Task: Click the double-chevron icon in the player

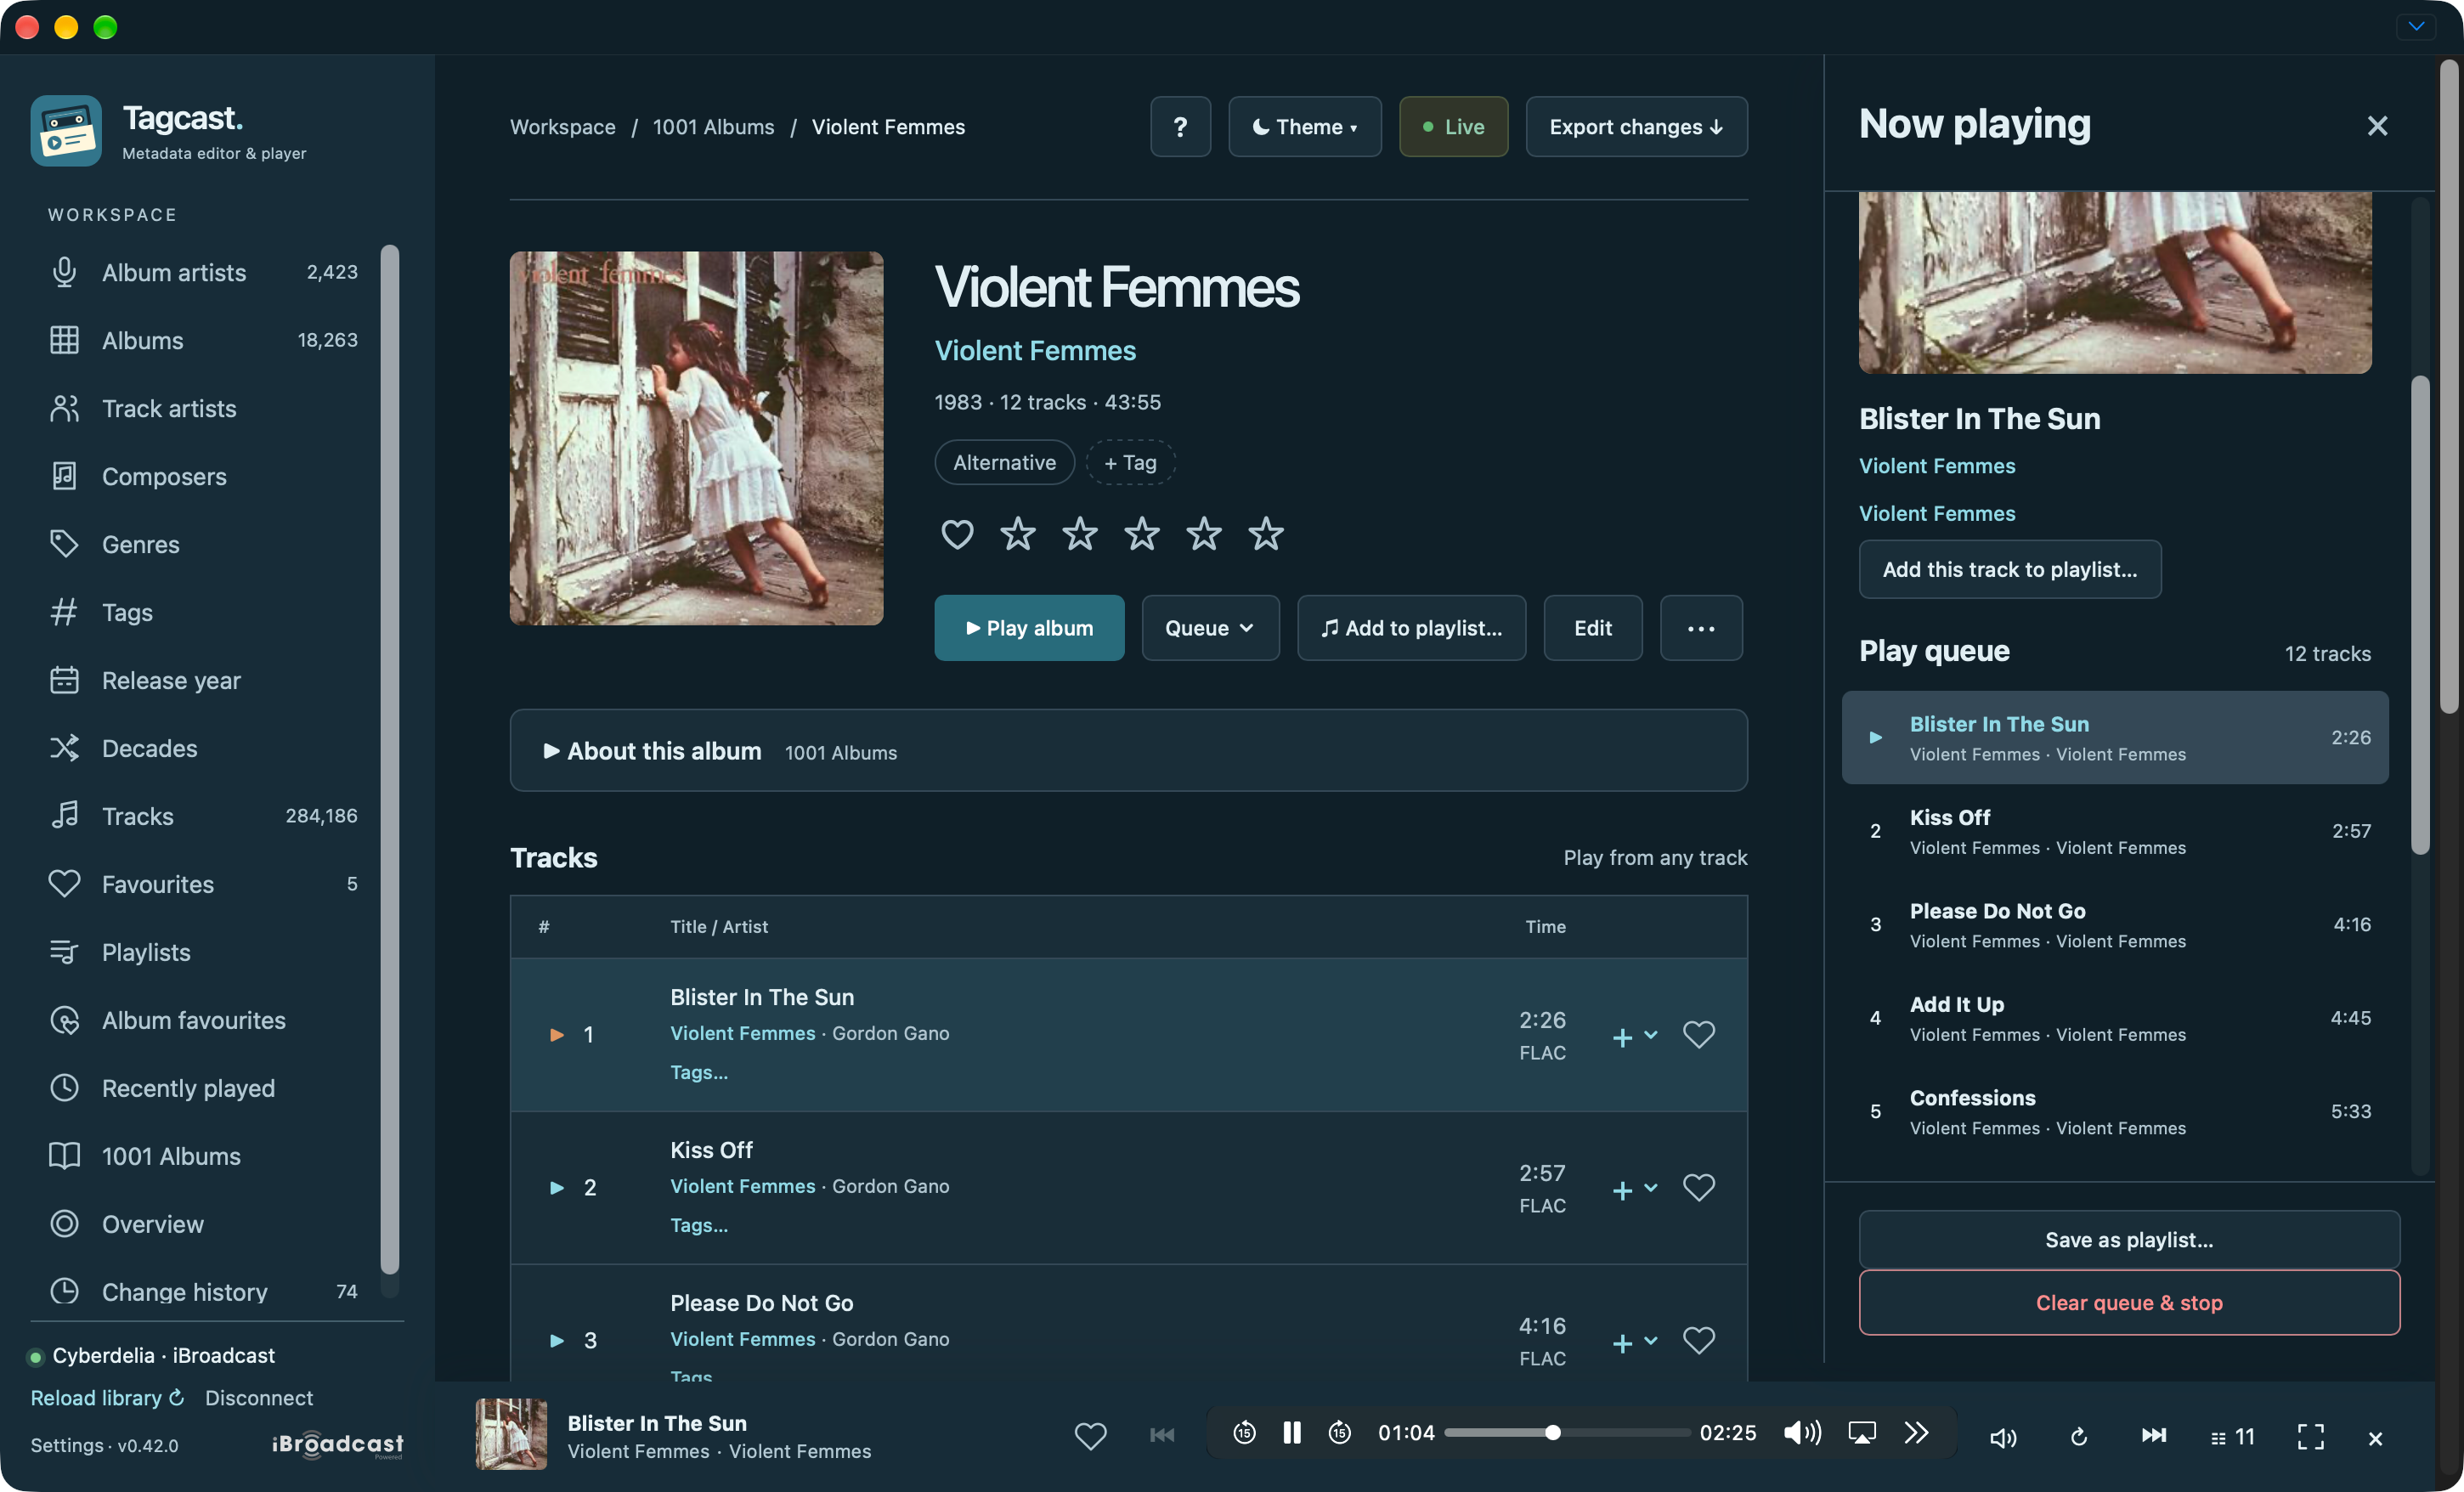Action: click(1916, 1433)
